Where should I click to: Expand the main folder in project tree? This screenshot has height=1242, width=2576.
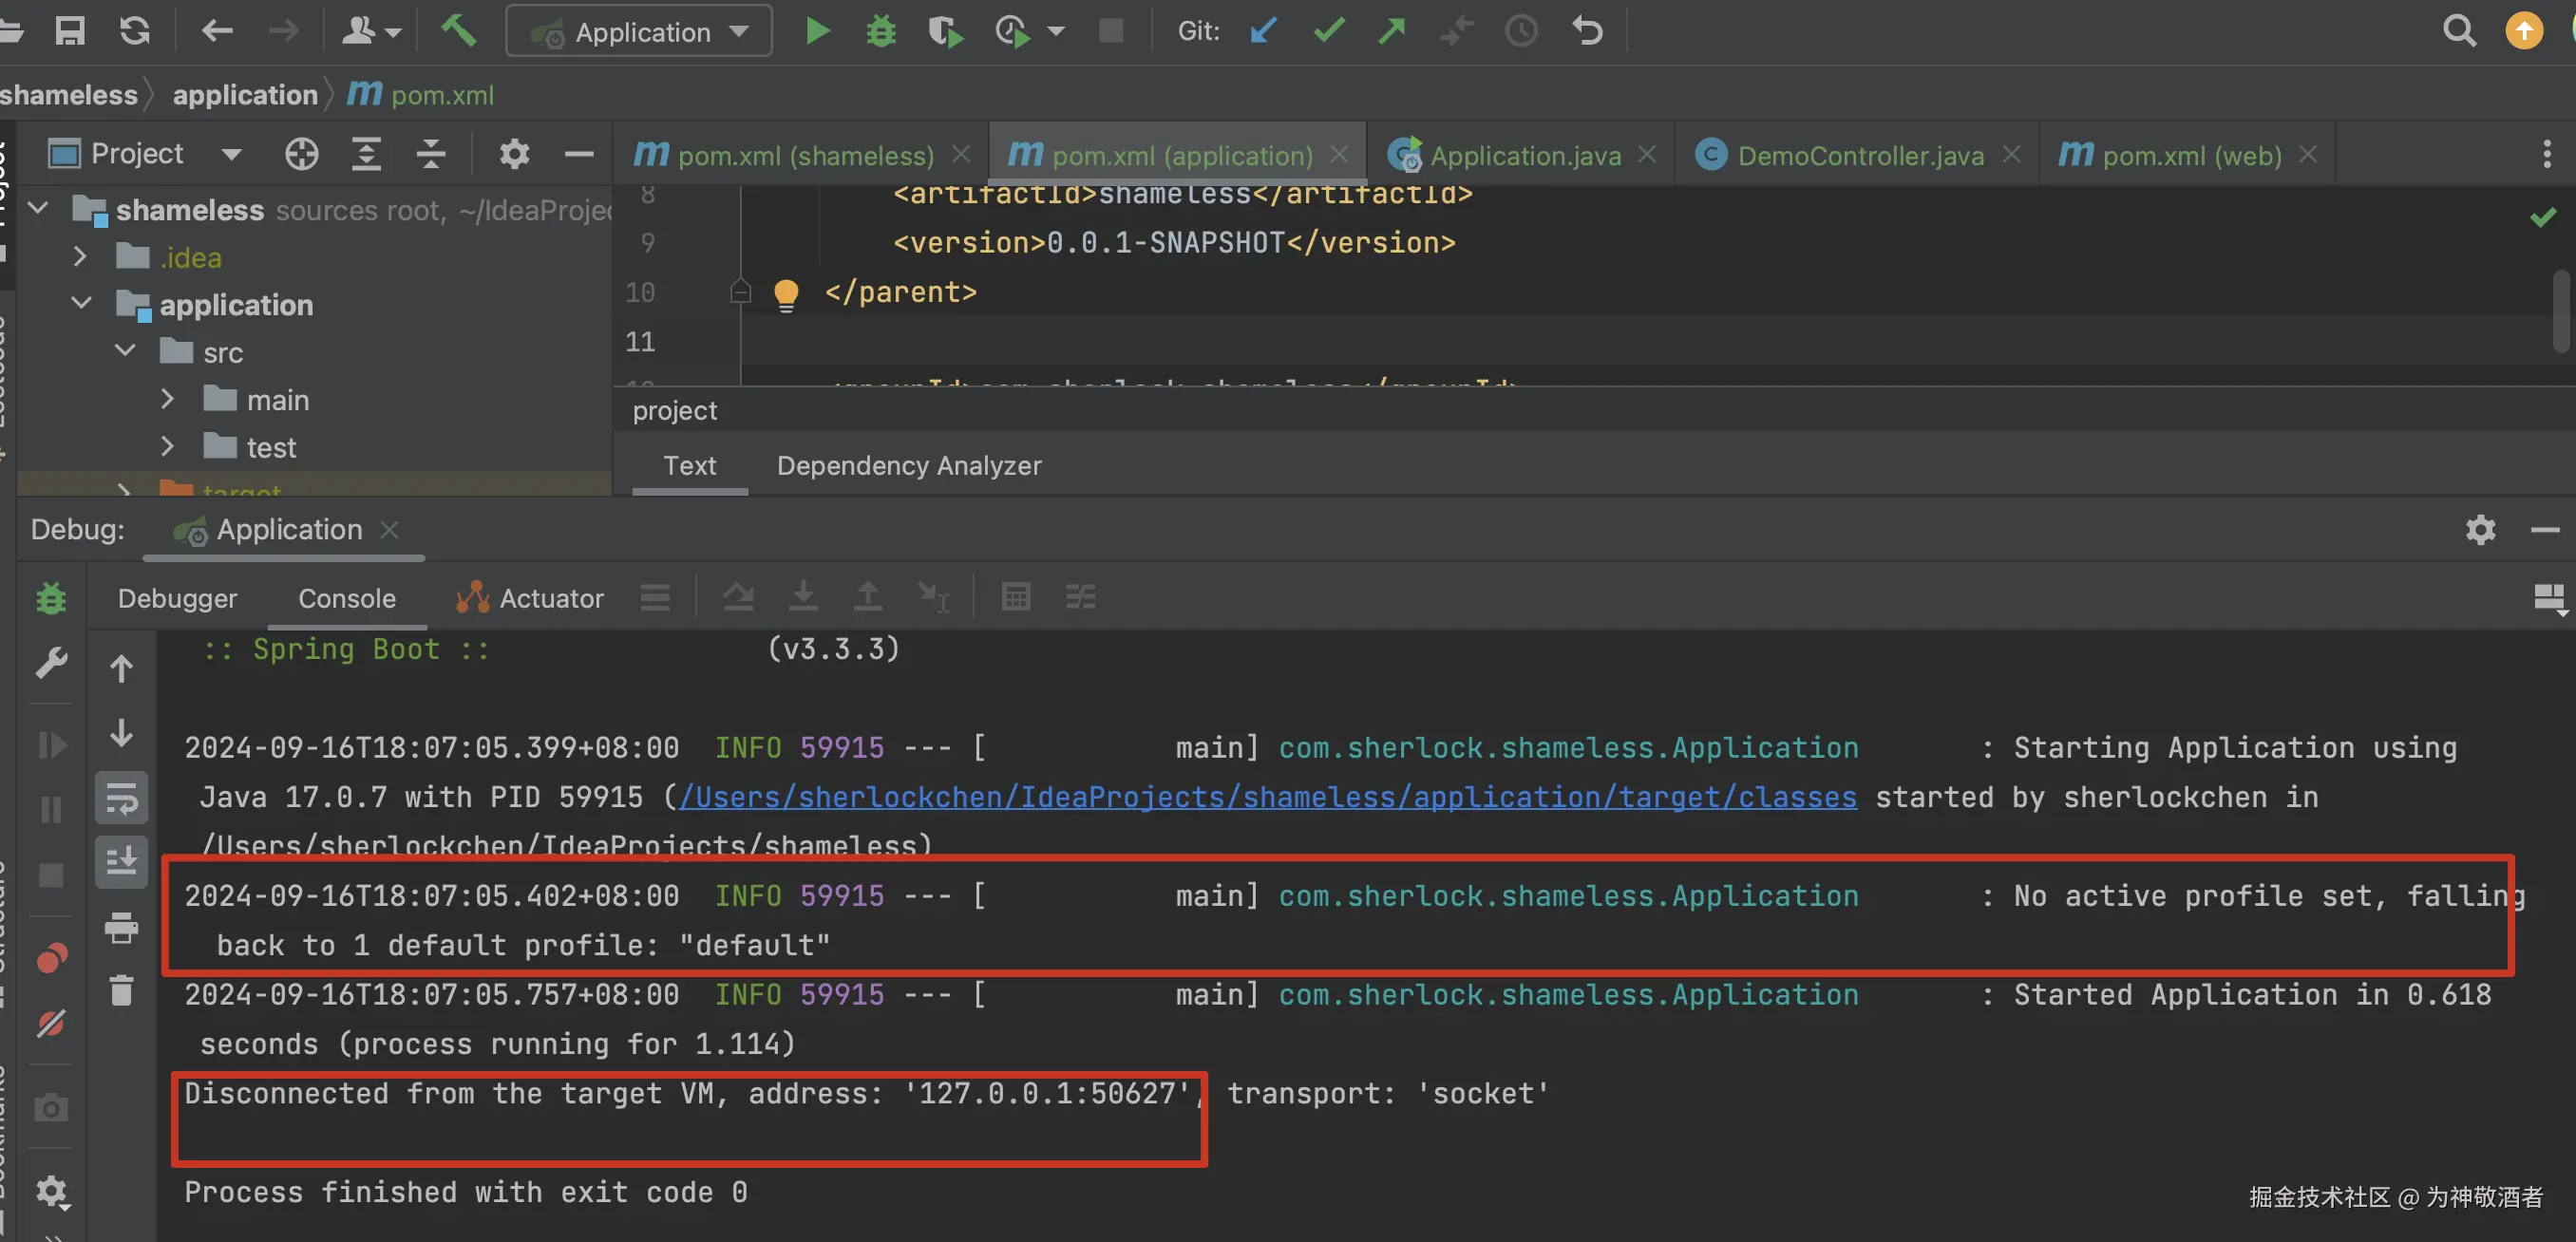[x=167, y=399]
